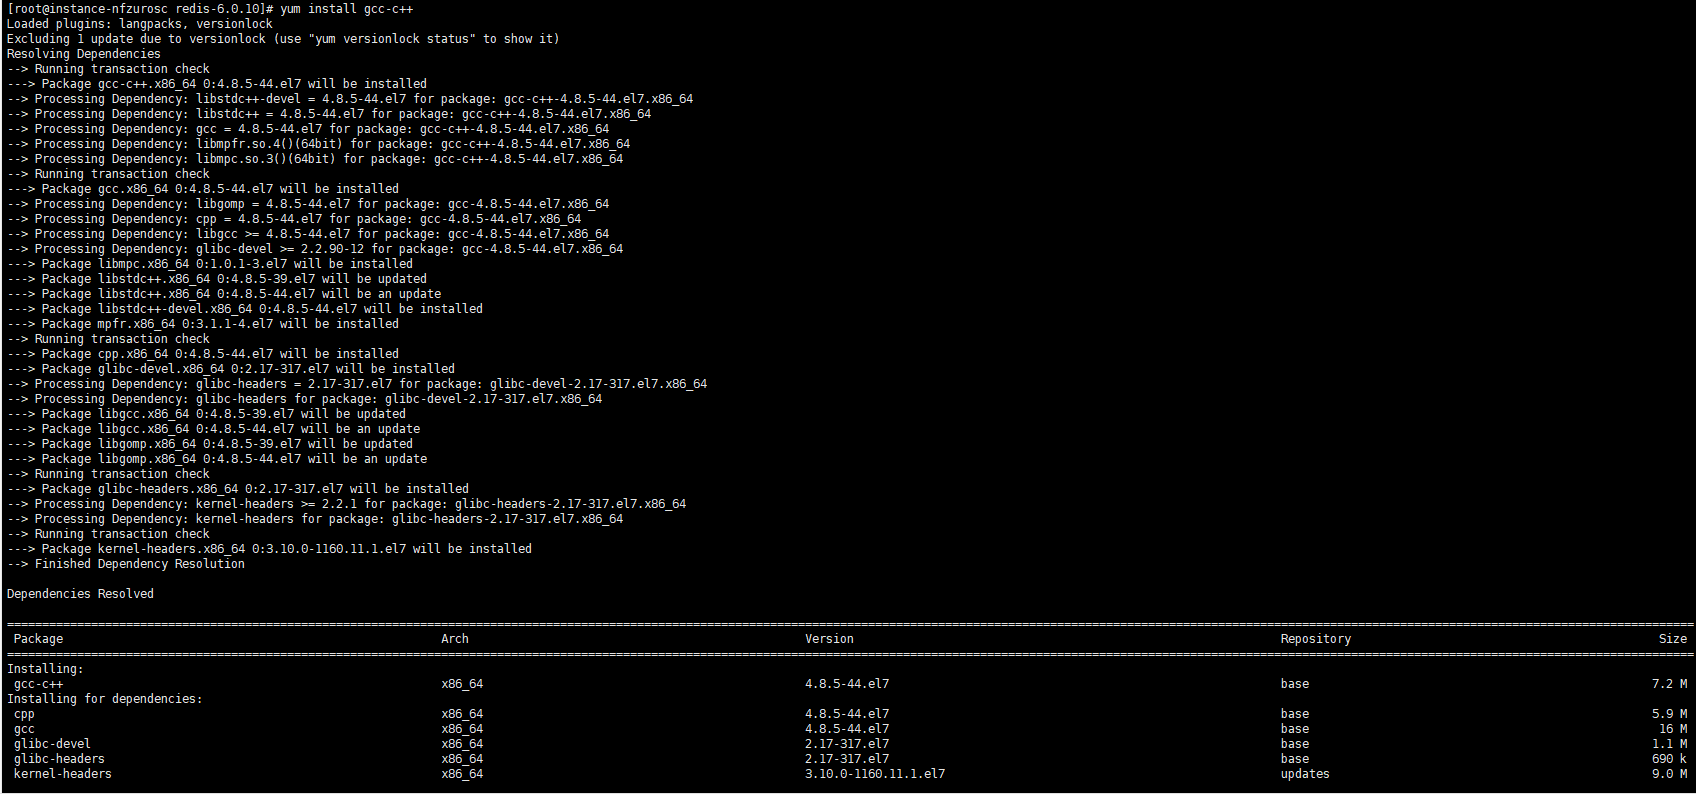Screen dimensions: 1696x794
Task: Select the 'Installing:' section label
Action: coord(45,669)
